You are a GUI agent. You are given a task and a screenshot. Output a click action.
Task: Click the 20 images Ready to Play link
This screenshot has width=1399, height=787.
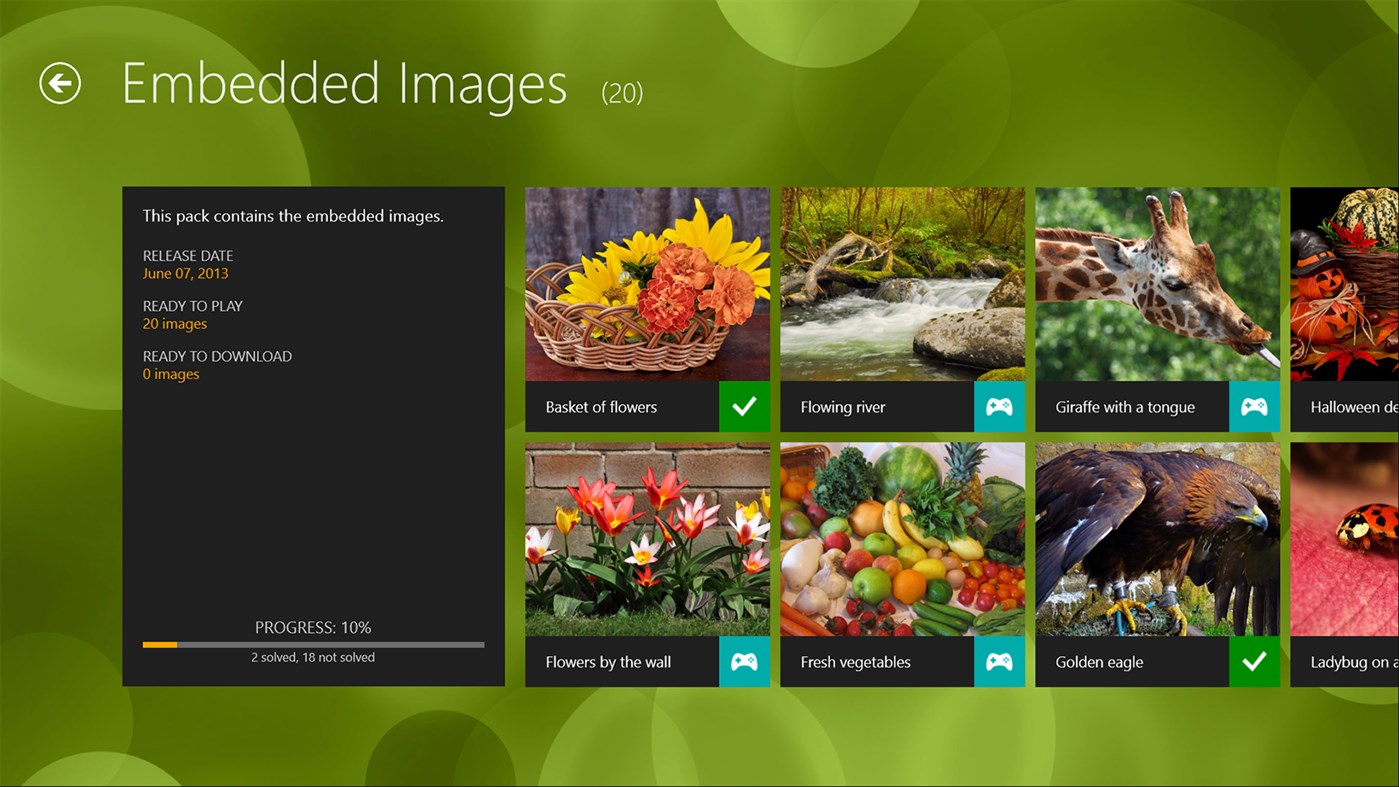pyautogui.click(x=174, y=323)
